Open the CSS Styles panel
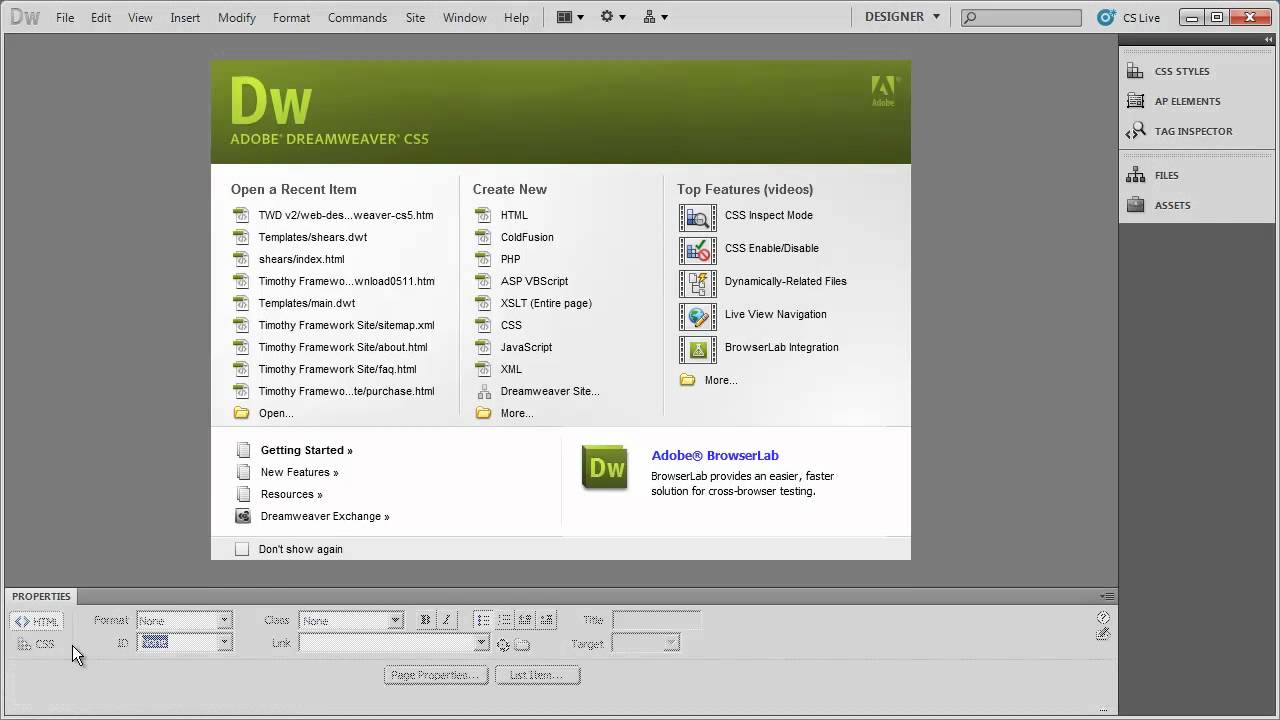The image size is (1280, 720). (1168, 71)
